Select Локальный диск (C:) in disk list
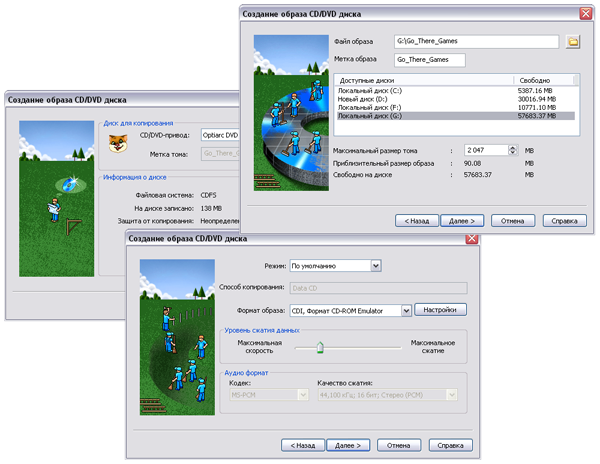600x464 pixels. point(456,91)
